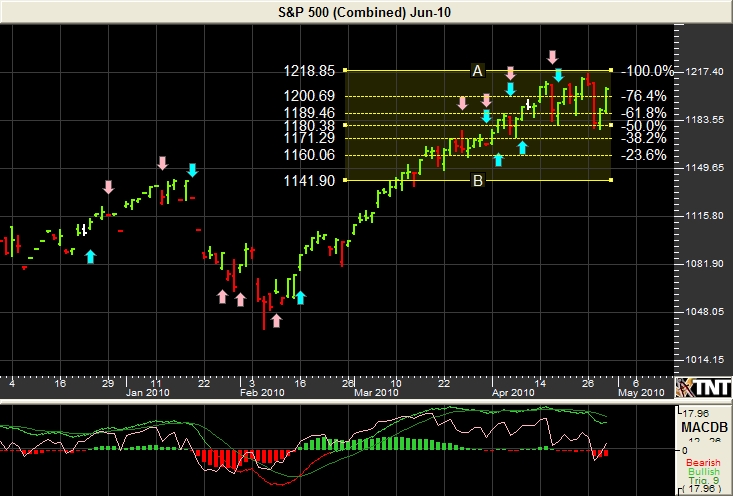Grab the left handle of the 1180.38 line
This screenshot has width=733, height=496.
tap(345, 125)
